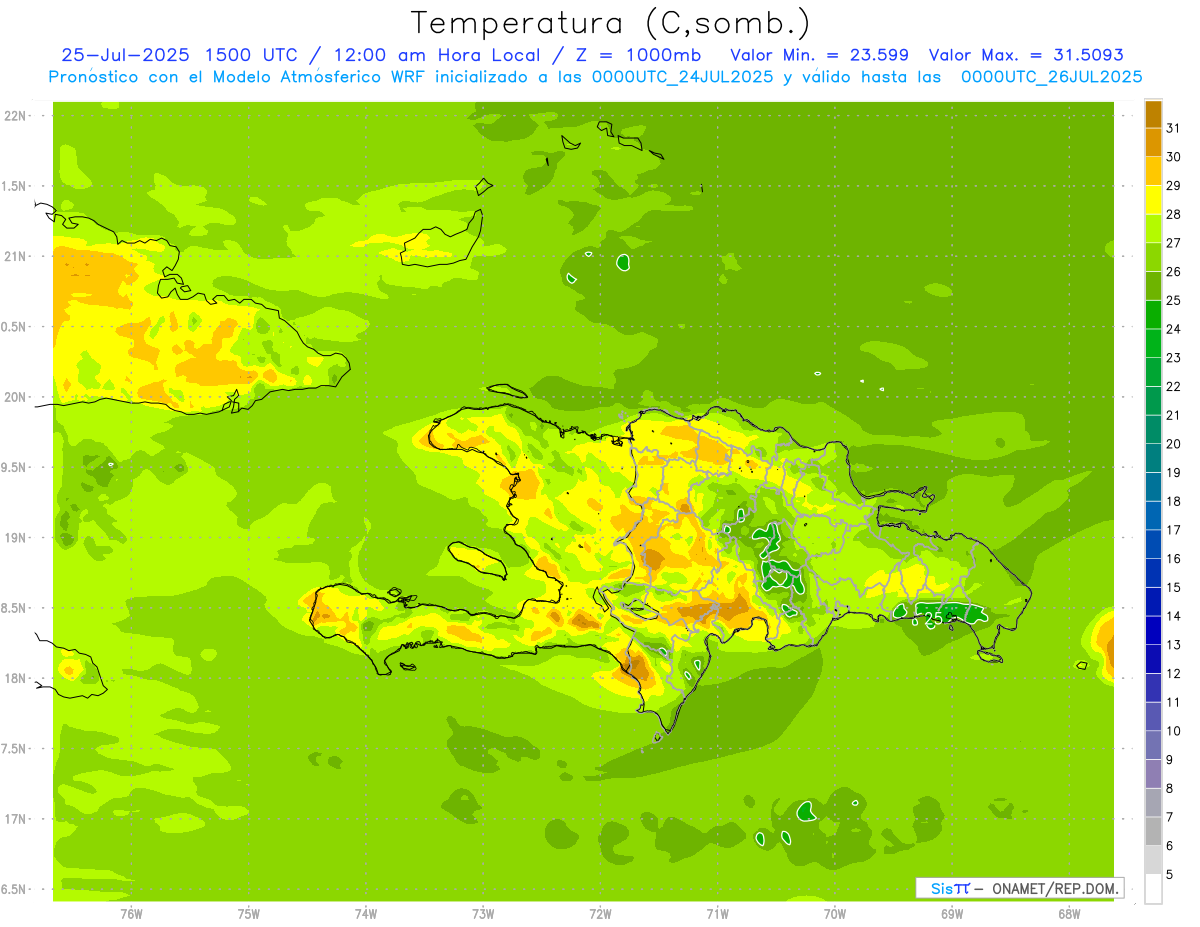Viewport: 1200px width, 927px height.
Task: Click the legend label '5'
Action: coord(1170,875)
